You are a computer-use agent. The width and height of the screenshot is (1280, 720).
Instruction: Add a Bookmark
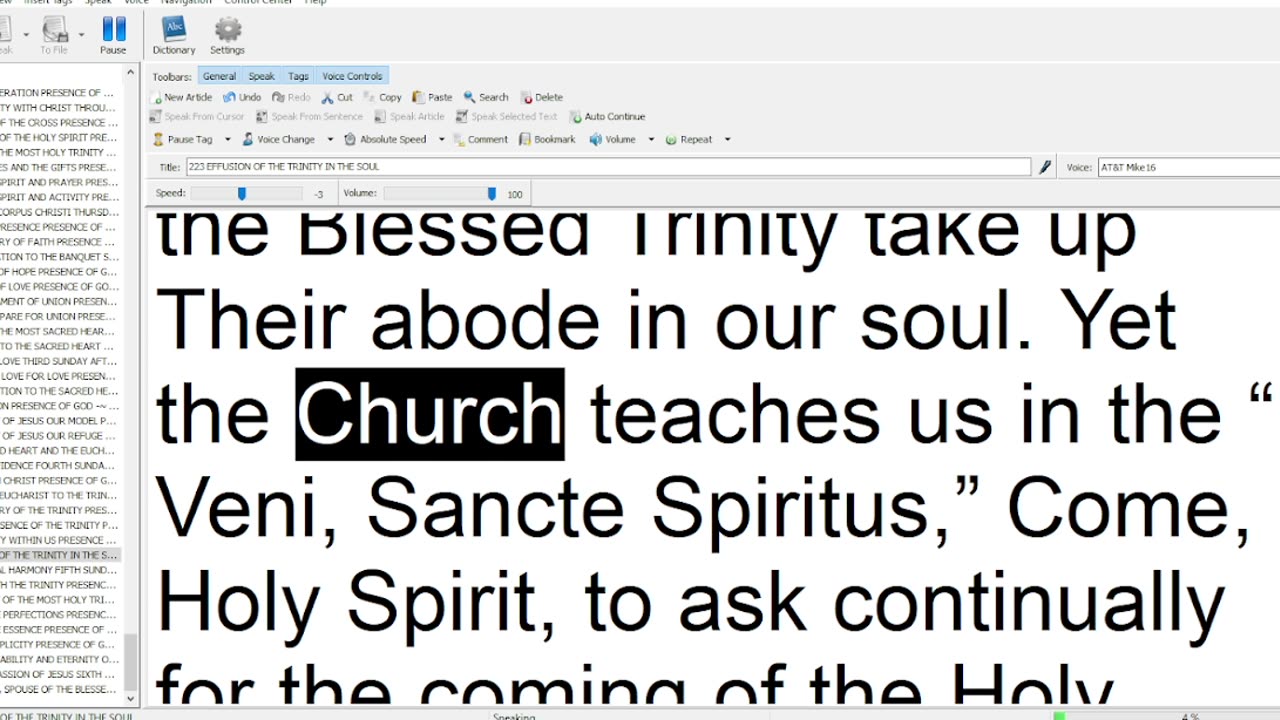[547, 139]
